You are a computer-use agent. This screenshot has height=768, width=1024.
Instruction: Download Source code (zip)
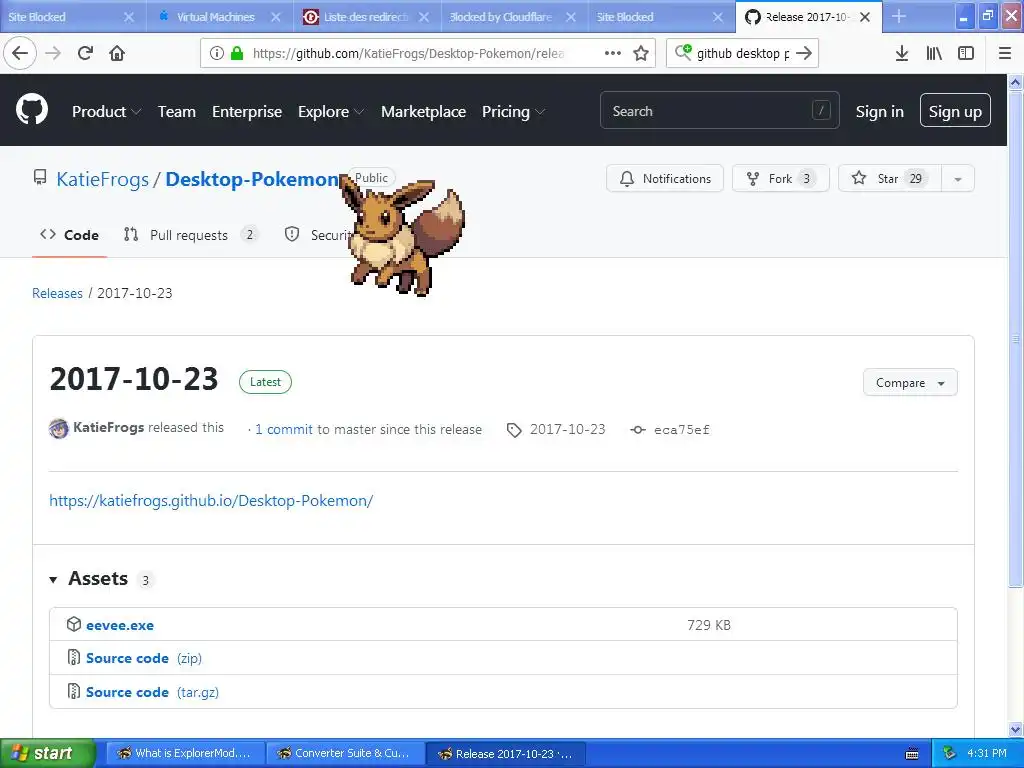(x=144, y=658)
